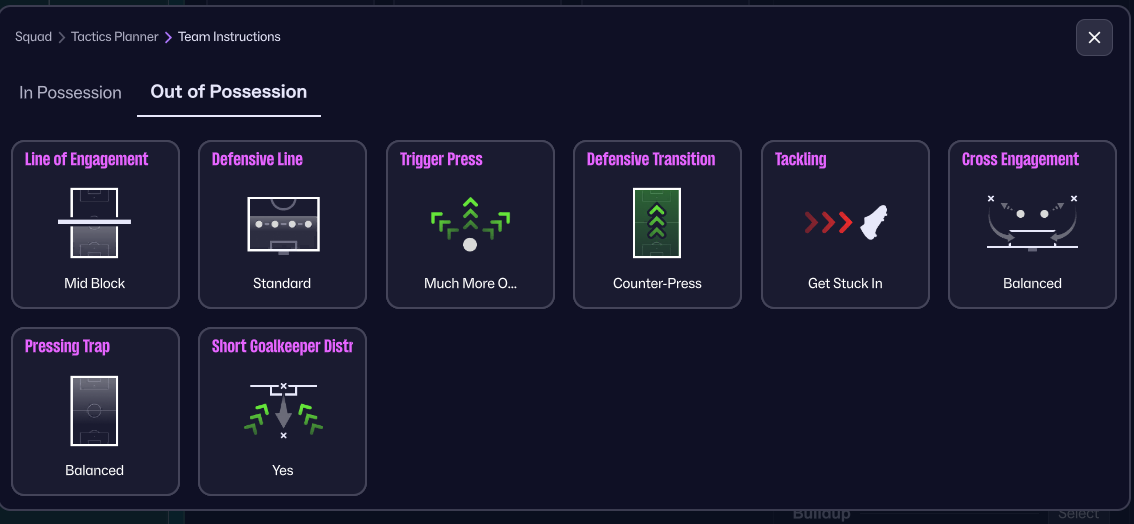Click the Cross Engagement diagram icon

point(1032,221)
